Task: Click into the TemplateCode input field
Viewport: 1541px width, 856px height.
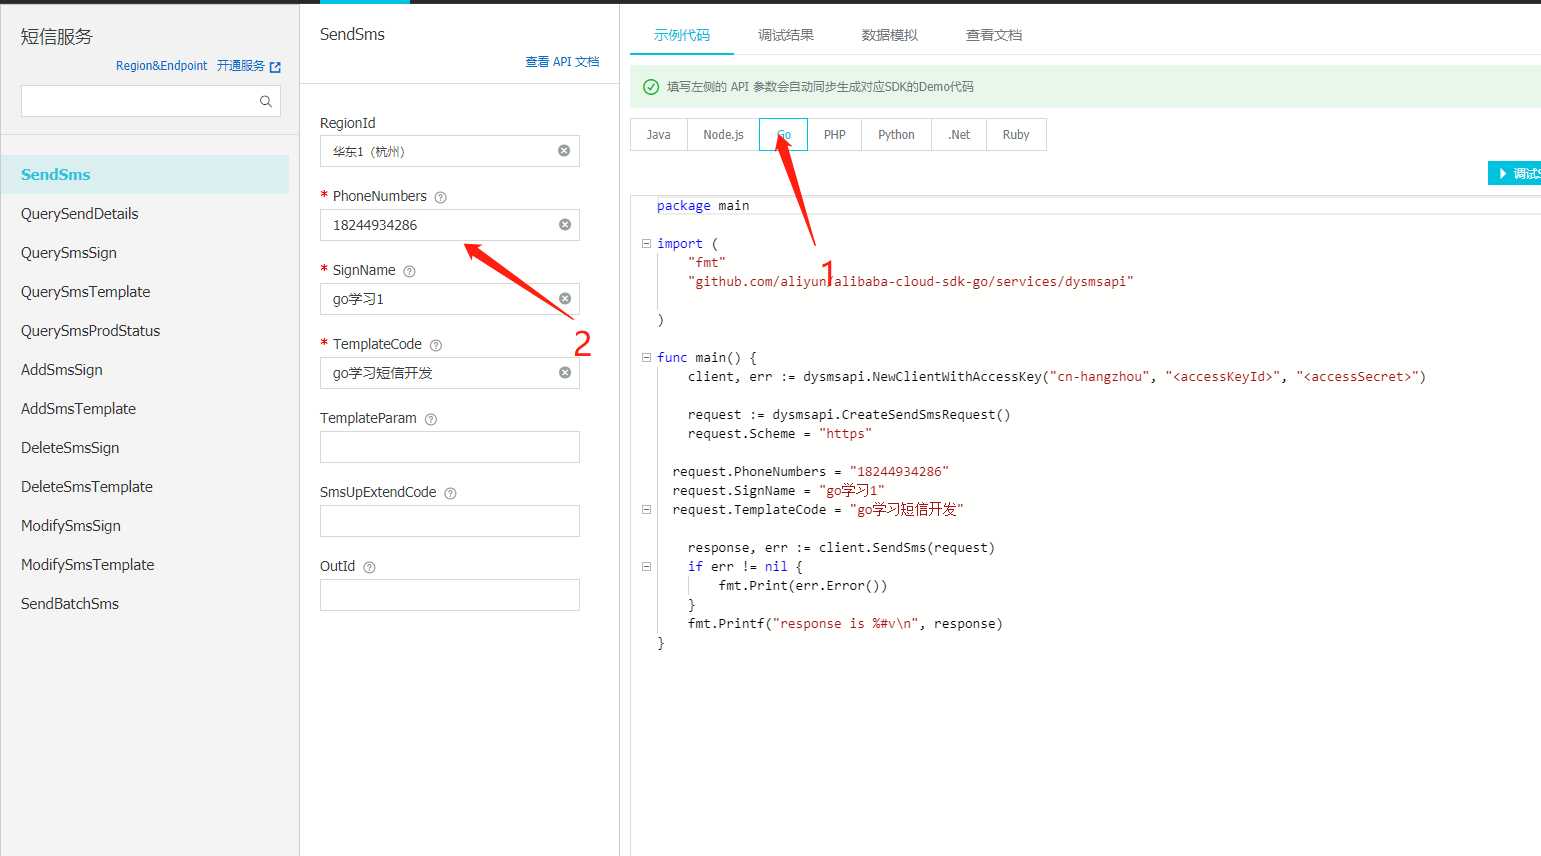Action: [x=450, y=373]
